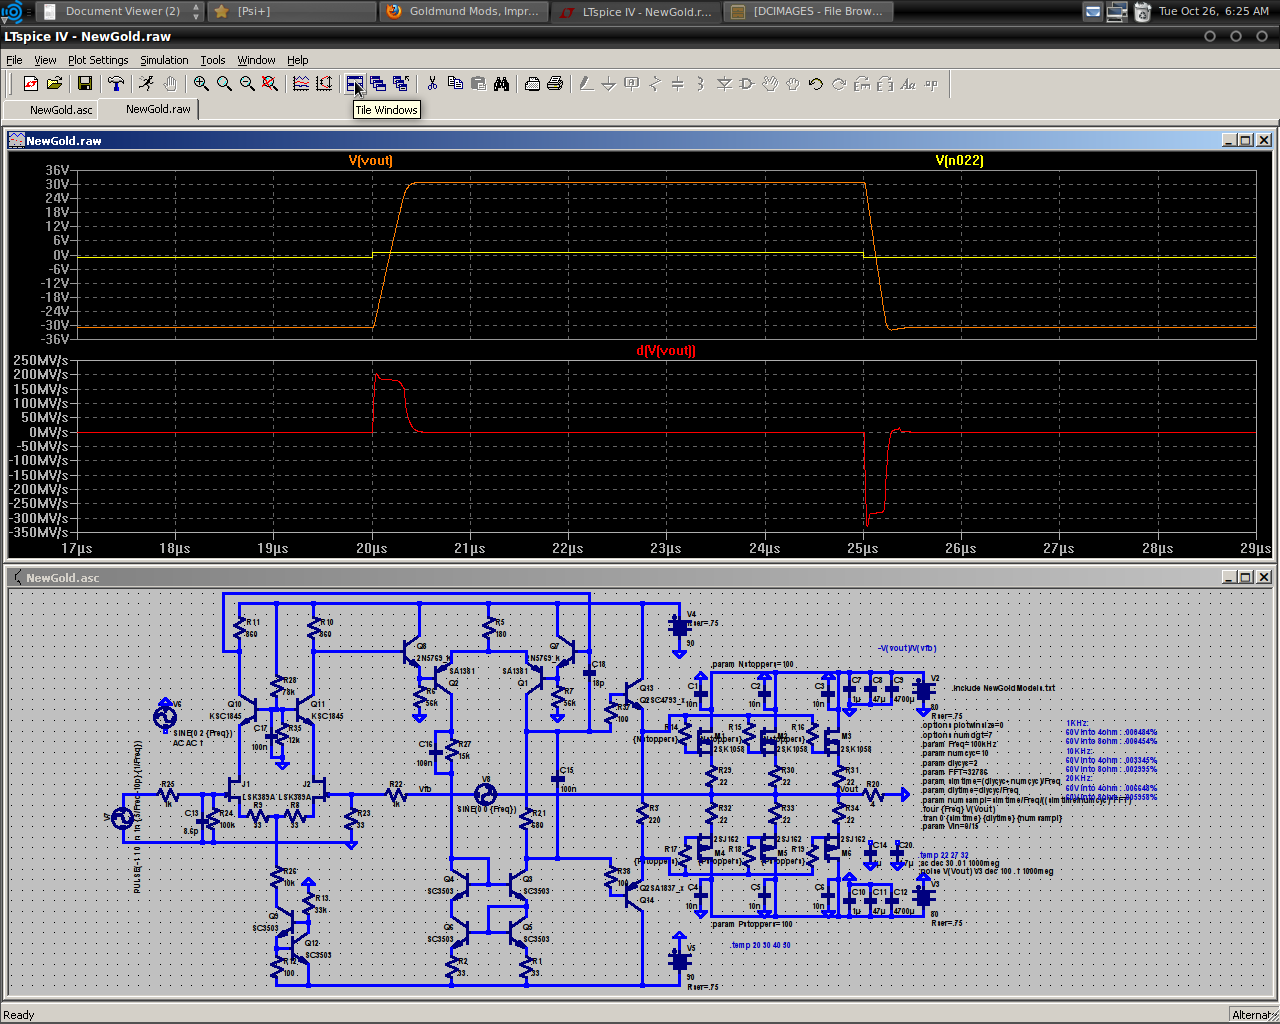The height and width of the screenshot is (1024, 1280).
Task: Open the View menu
Action: 45,60
